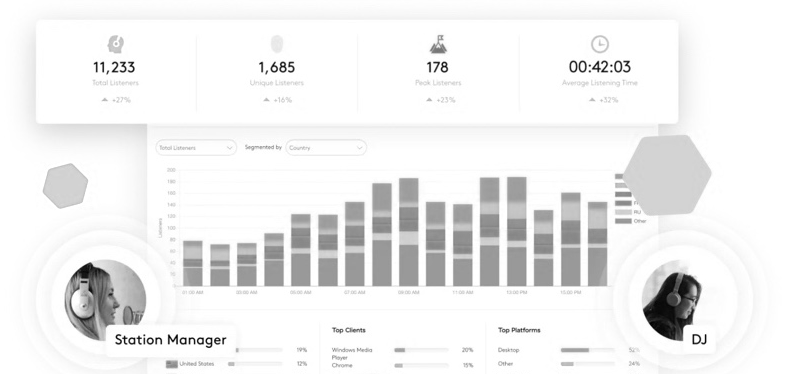Click the Total Listeners +27% trend arrow
Viewport: 787px width, 374px height.
105,100
